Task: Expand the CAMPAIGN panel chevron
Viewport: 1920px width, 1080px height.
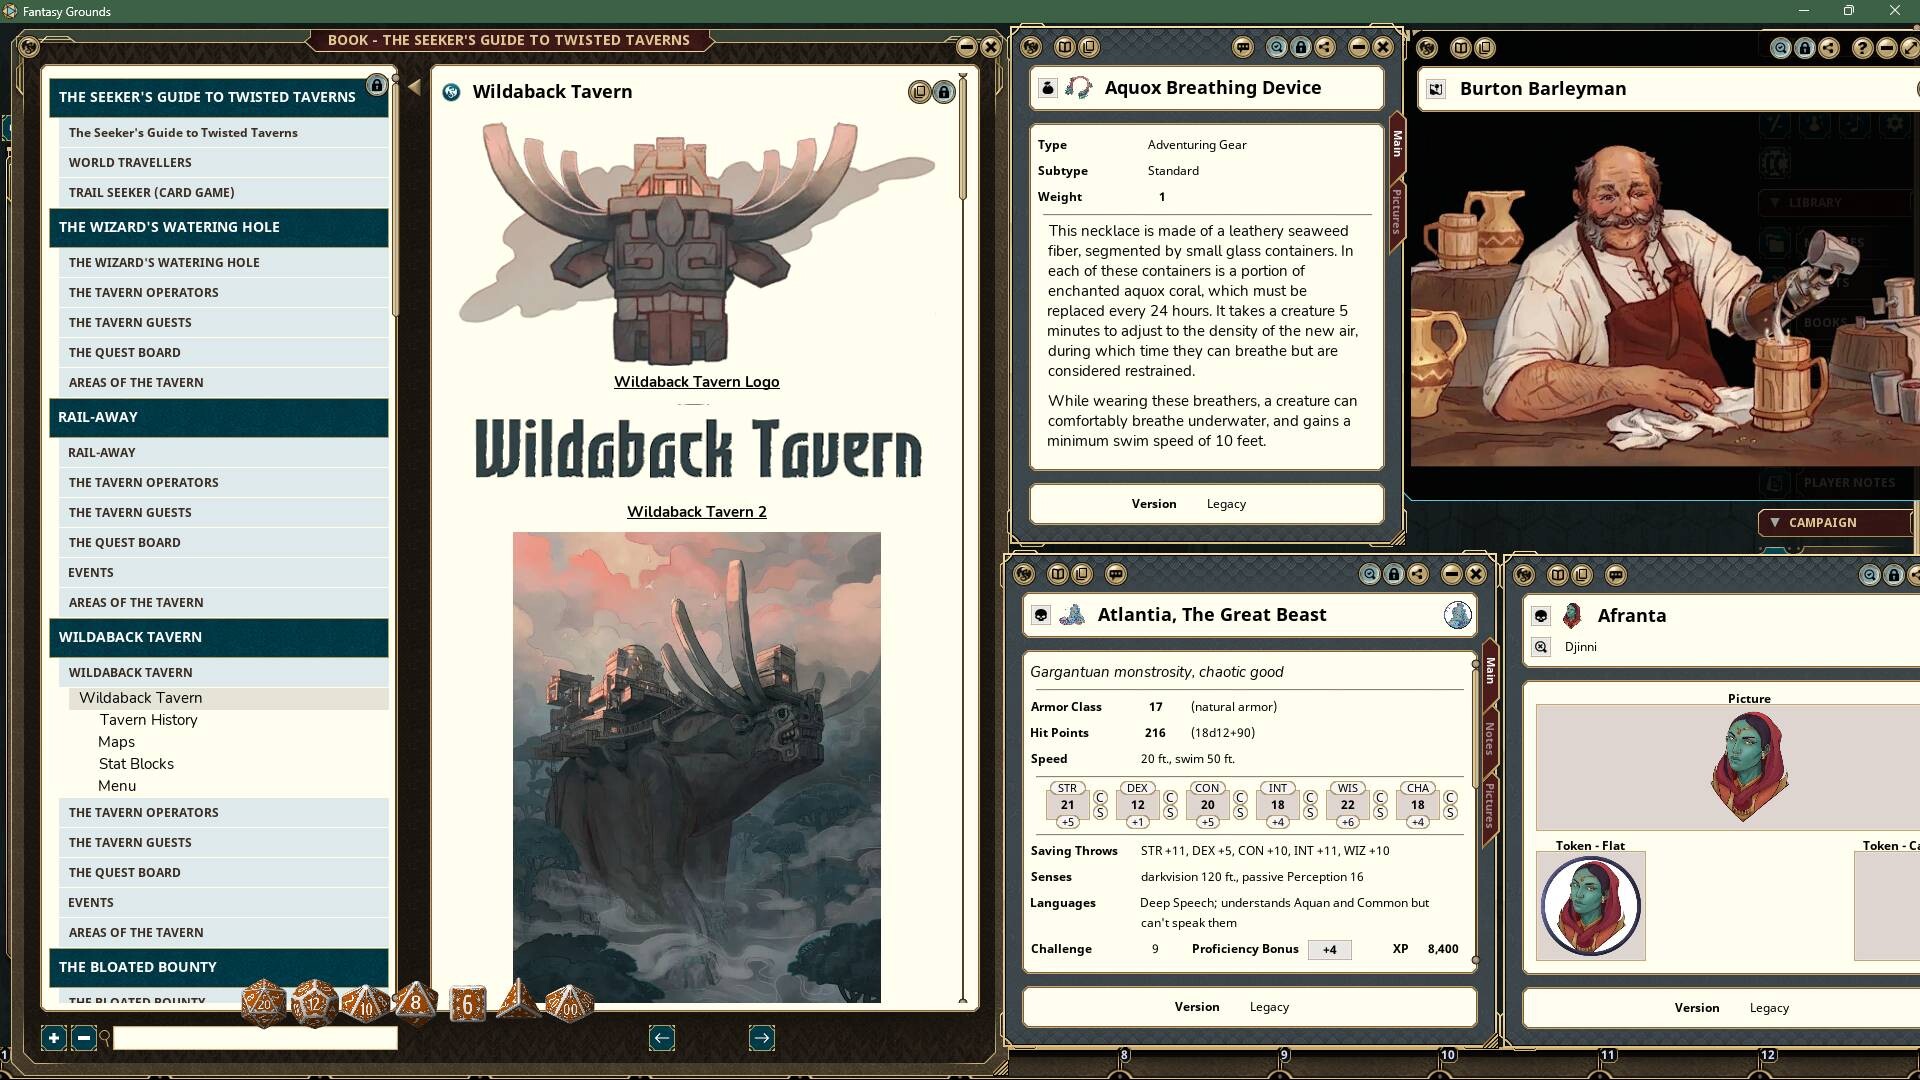Action: point(1775,522)
